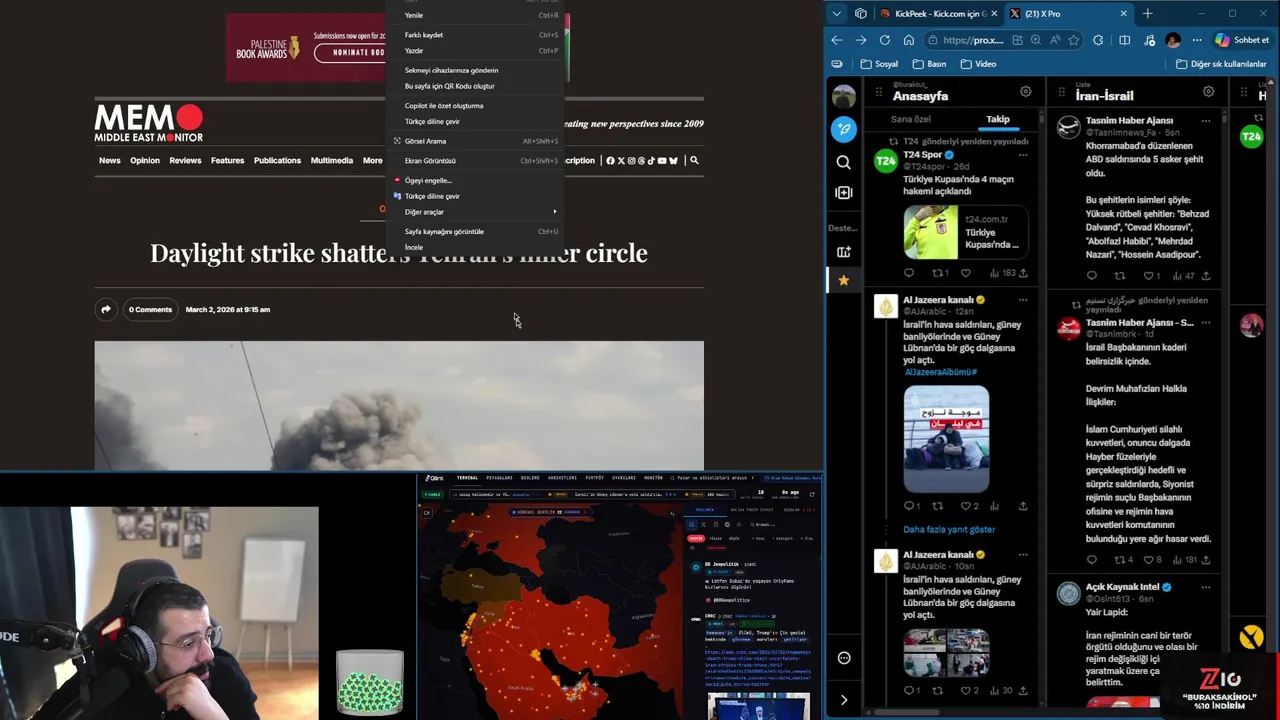This screenshot has height=720, width=1280.
Task: Reload the X Pro page in Edge
Action: (x=884, y=40)
